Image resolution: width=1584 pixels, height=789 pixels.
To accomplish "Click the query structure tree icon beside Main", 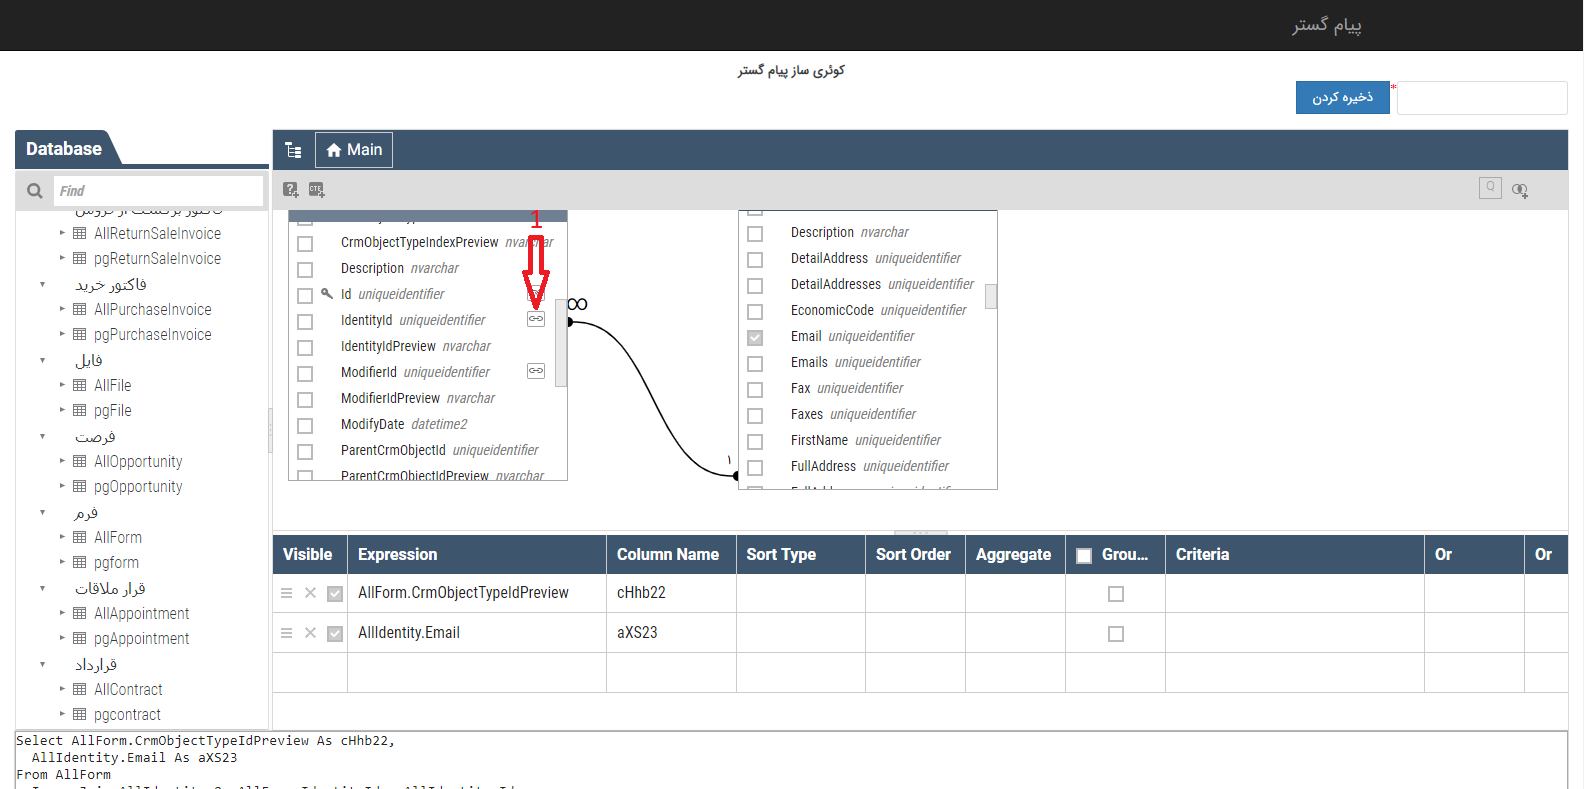I will pos(293,150).
